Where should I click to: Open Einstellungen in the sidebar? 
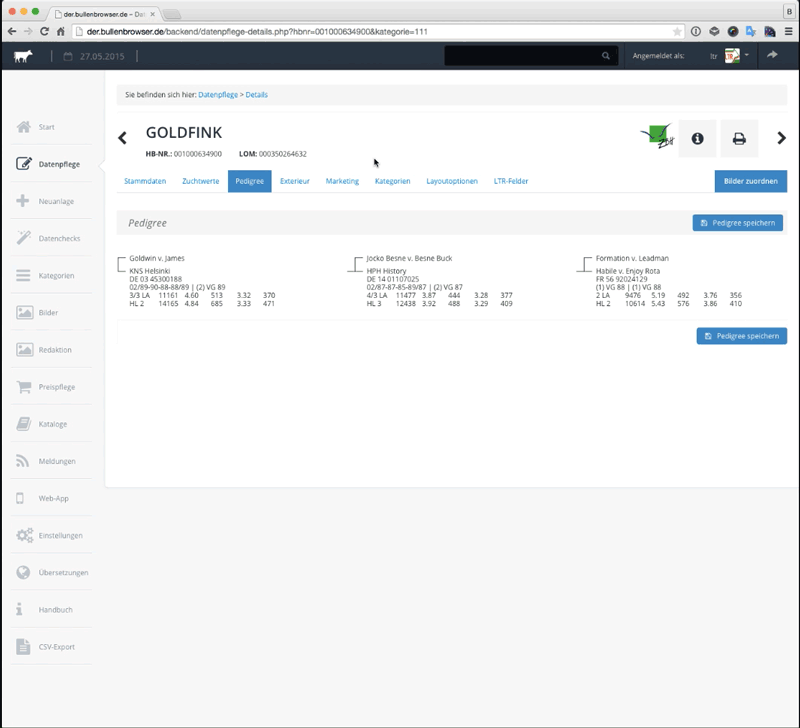click(x=60, y=535)
